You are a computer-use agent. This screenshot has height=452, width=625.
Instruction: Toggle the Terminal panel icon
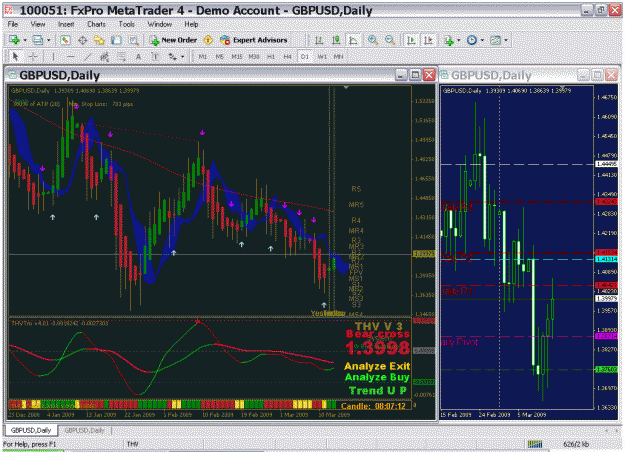coord(116,40)
